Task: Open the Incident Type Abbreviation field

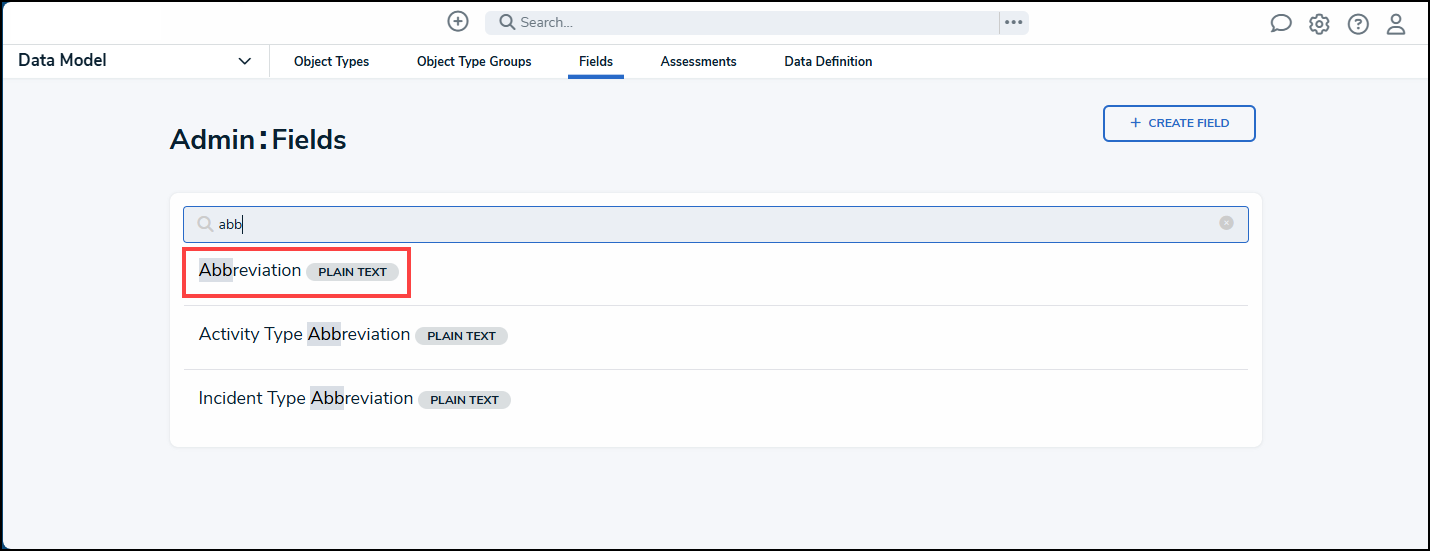Action: (306, 399)
